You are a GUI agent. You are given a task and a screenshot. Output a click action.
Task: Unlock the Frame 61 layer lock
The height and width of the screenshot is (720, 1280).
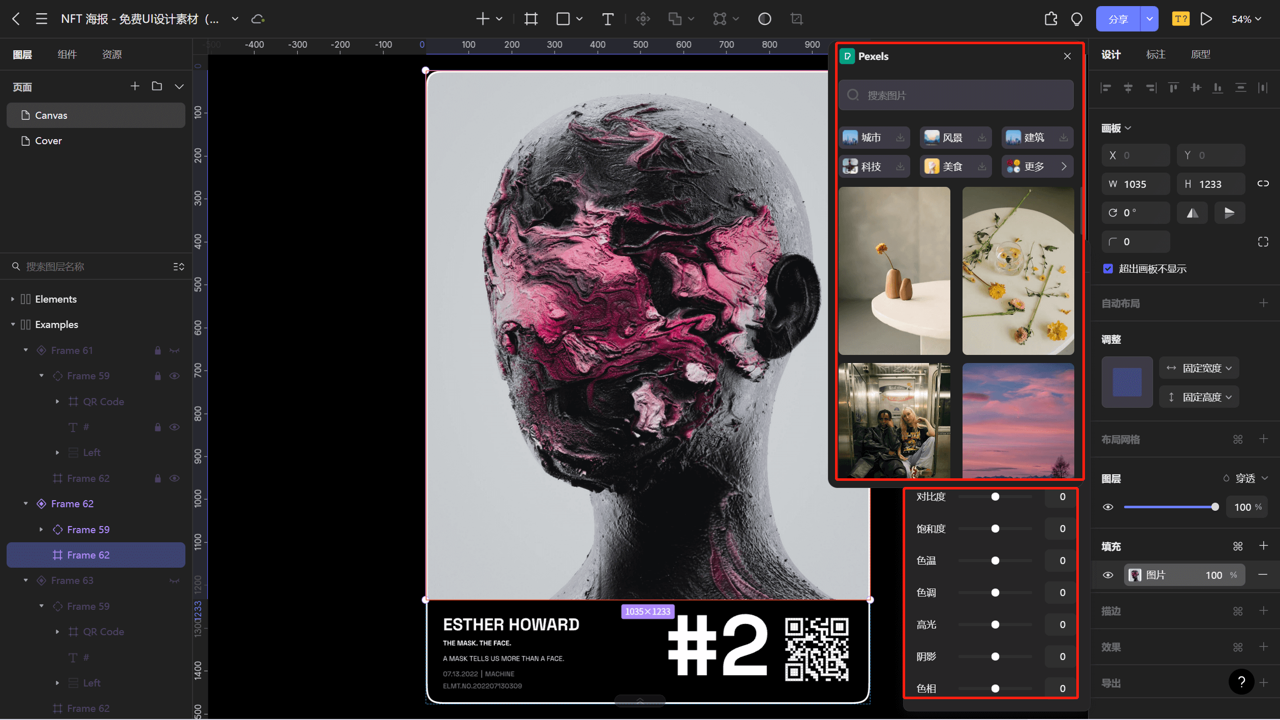pos(158,351)
